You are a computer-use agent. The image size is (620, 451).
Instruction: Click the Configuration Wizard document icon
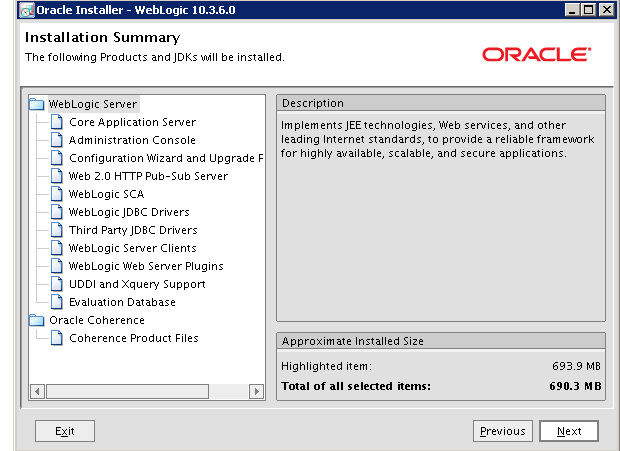click(57, 158)
